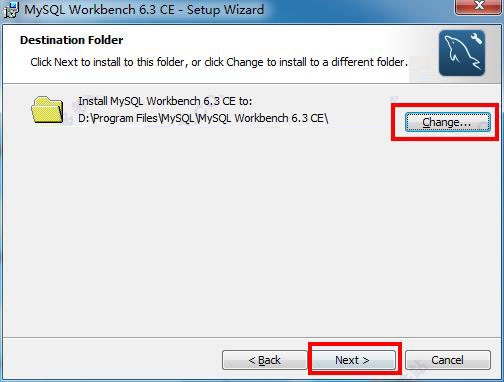This screenshot has height=382, width=504.
Task: Click the yellow destination folder icon
Action: (47, 110)
